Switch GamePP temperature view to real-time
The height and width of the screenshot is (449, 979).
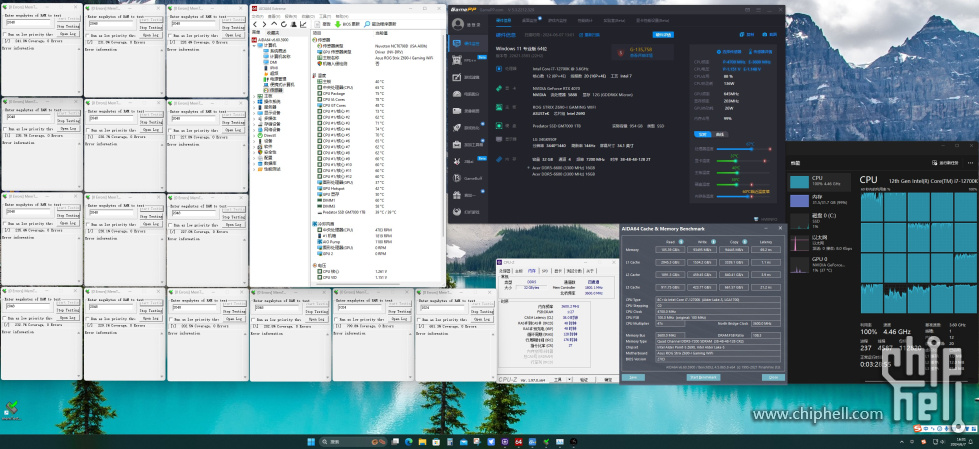coord(702,134)
